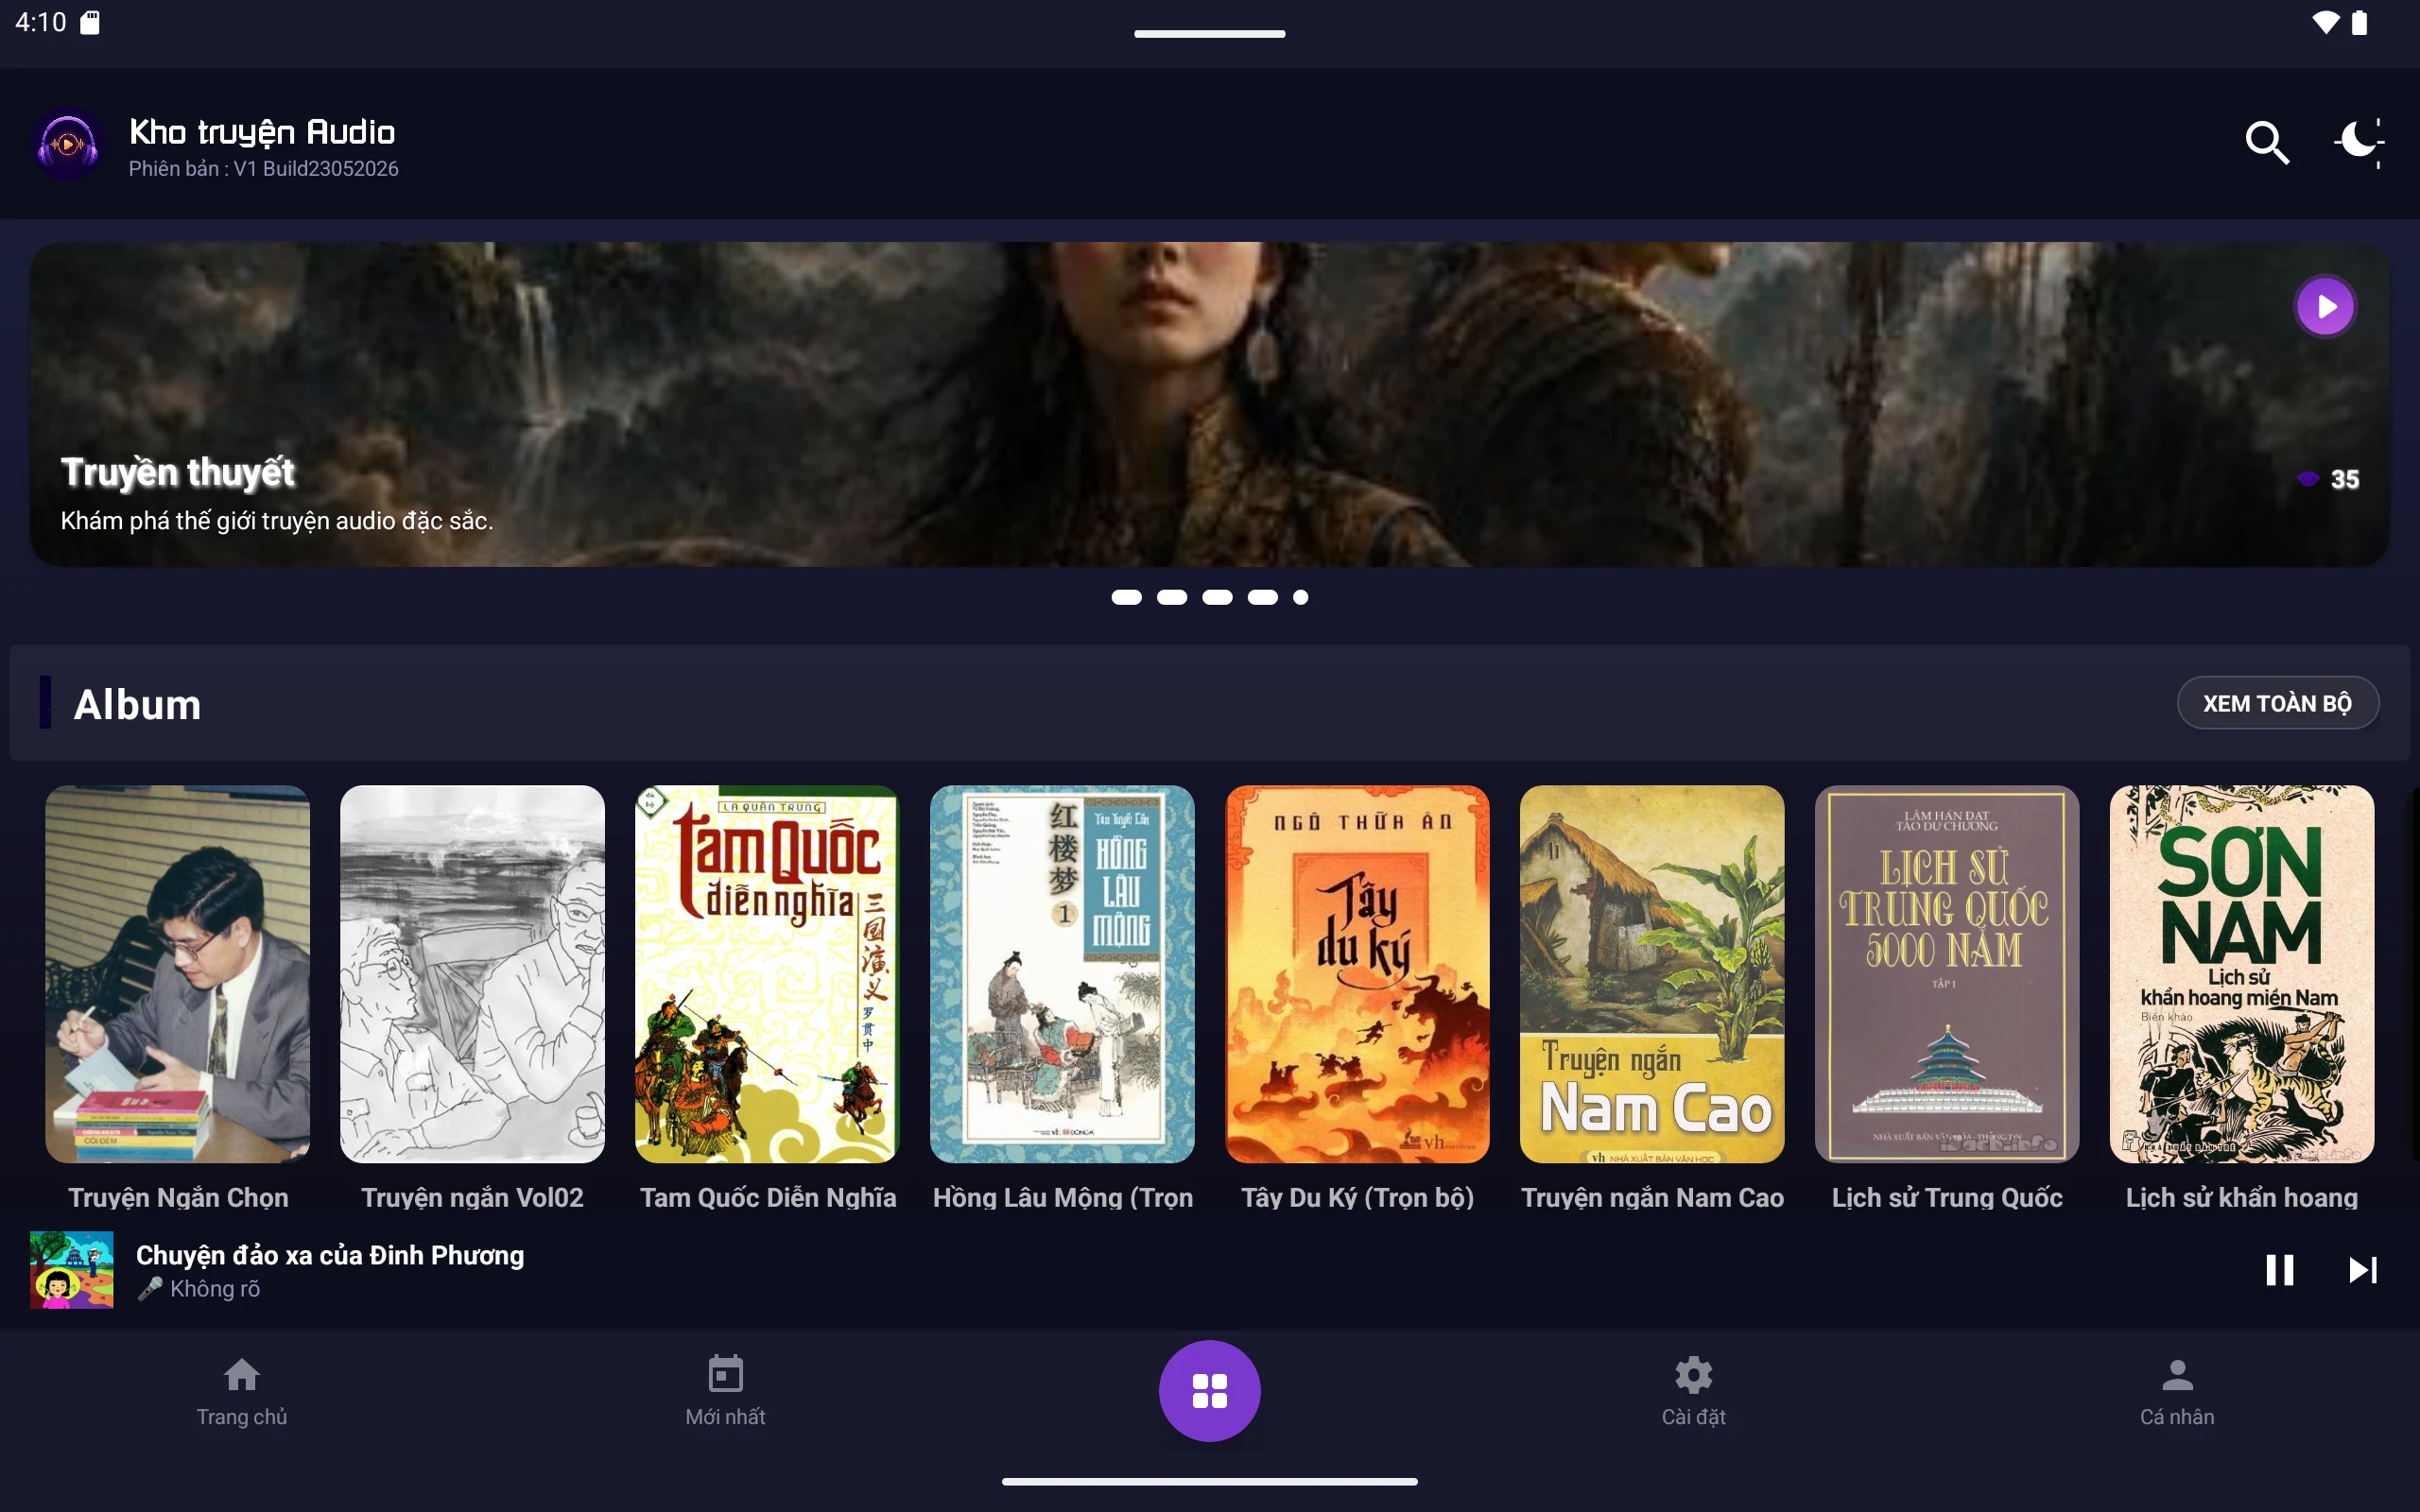
Task: Open Hồng Lâu Mộng album cover
Action: pyautogui.click(x=1062, y=974)
